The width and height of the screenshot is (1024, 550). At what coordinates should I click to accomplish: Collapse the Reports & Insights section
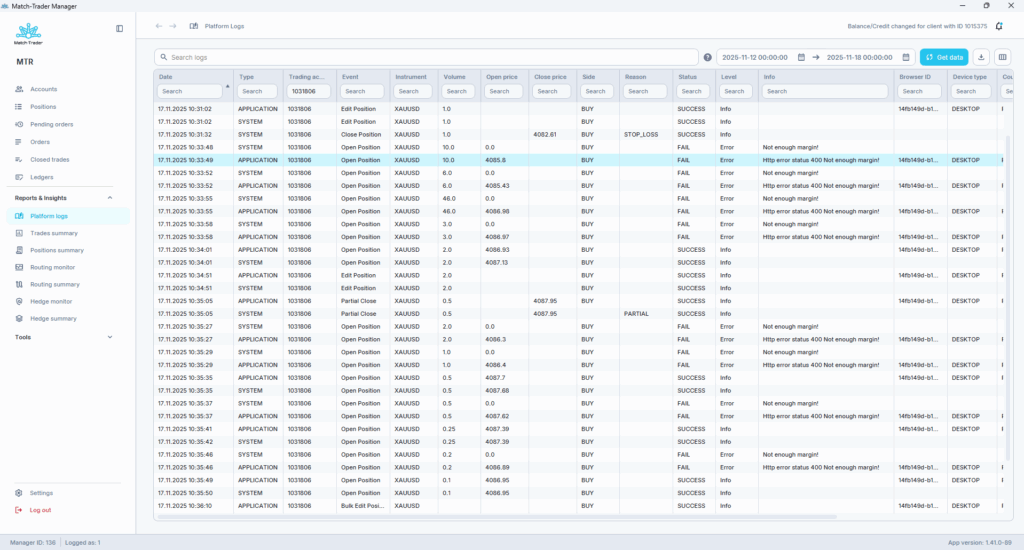110,198
